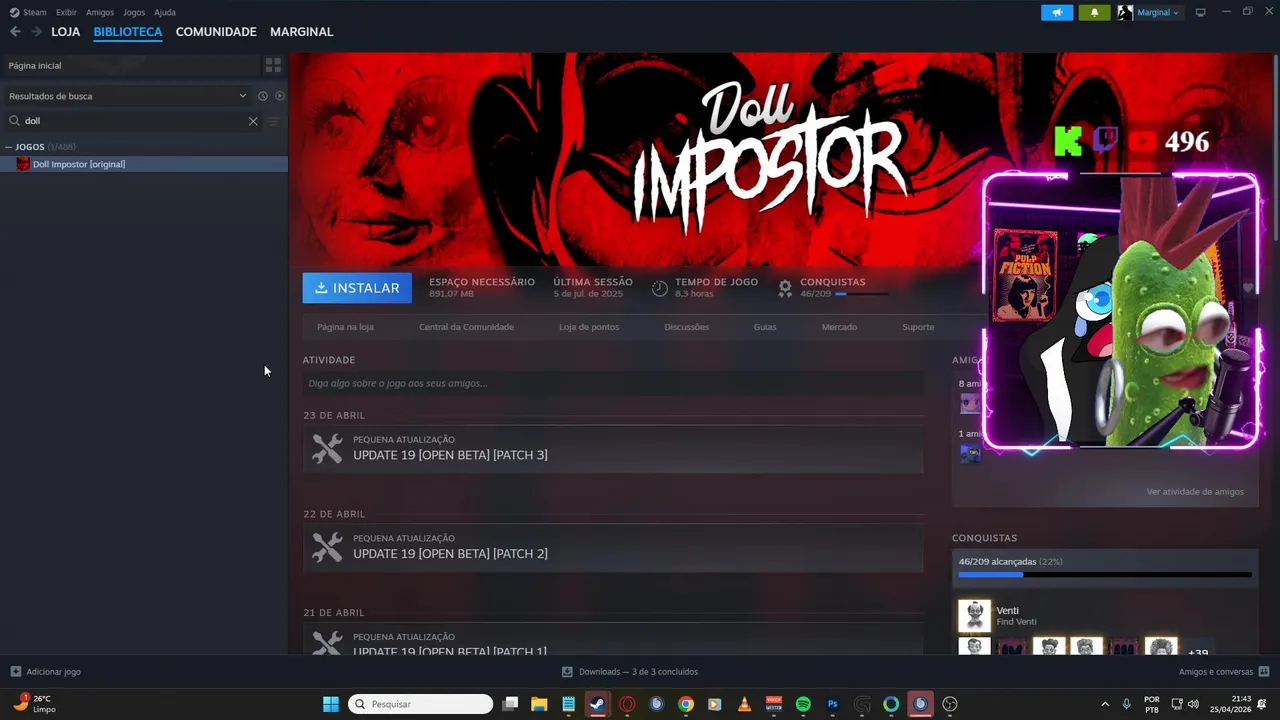This screenshot has height=720, width=1280.
Task: Show recent games clock filter
Action: click(263, 96)
